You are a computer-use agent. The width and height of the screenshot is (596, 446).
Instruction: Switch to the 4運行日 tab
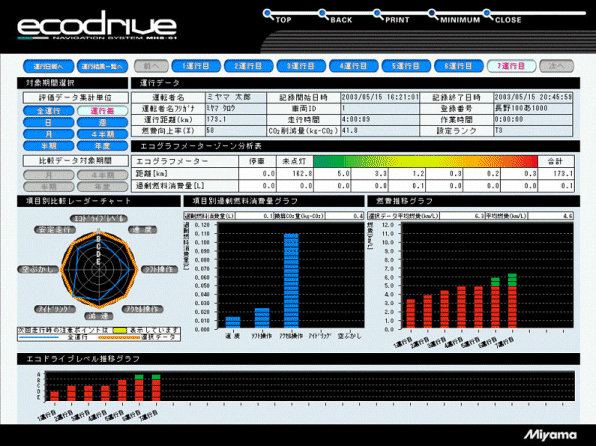pyautogui.click(x=353, y=66)
